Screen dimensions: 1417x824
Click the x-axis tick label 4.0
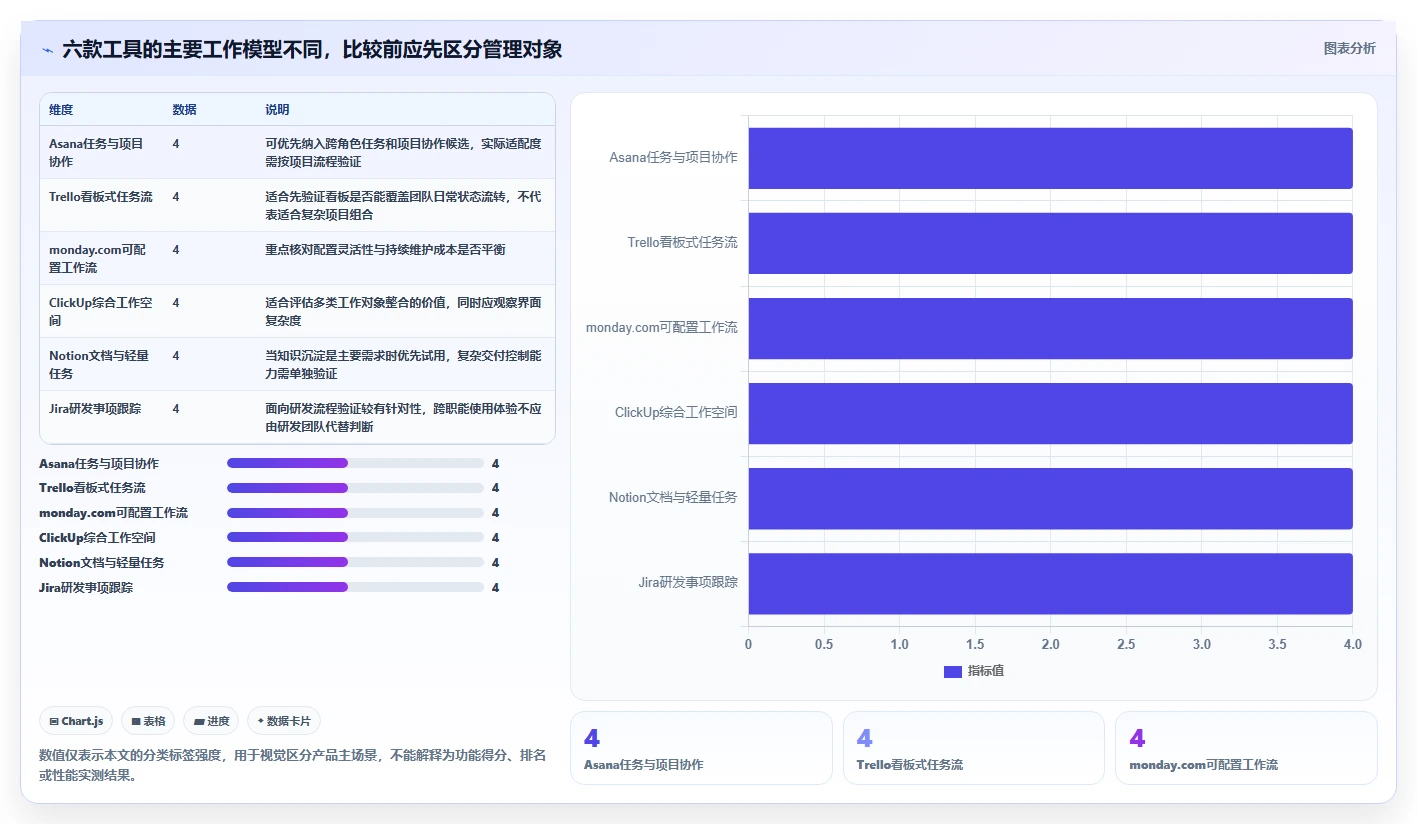(x=1352, y=645)
